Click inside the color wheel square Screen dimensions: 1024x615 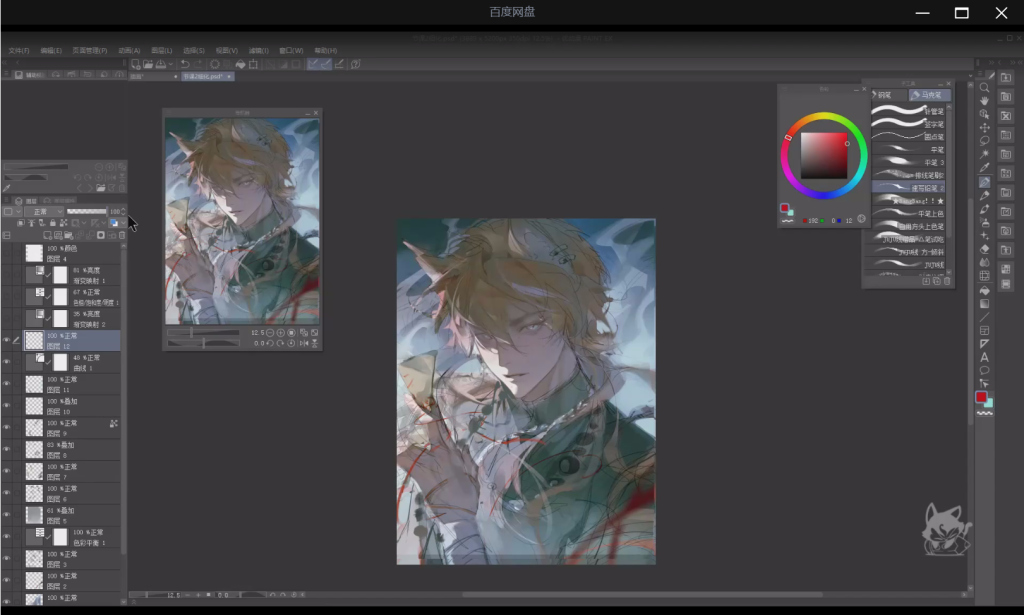(x=823, y=154)
